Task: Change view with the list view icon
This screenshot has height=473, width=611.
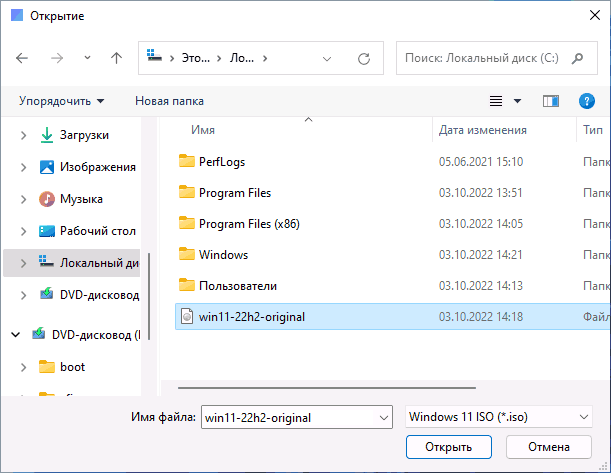Action: pyautogui.click(x=496, y=101)
